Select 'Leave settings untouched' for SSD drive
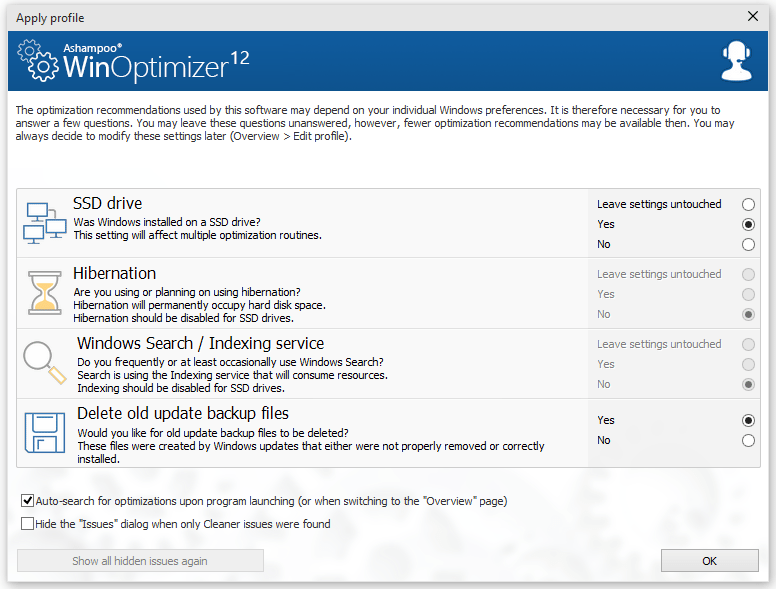The height and width of the screenshot is (589, 776). pos(748,204)
